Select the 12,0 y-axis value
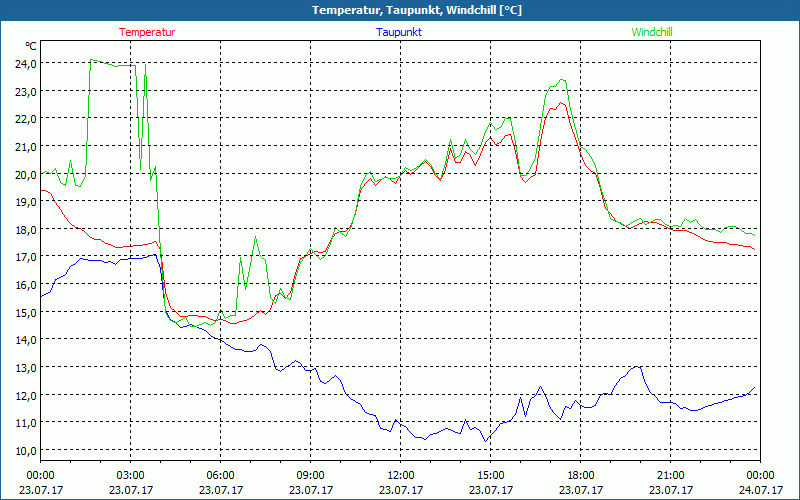 [26, 395]
